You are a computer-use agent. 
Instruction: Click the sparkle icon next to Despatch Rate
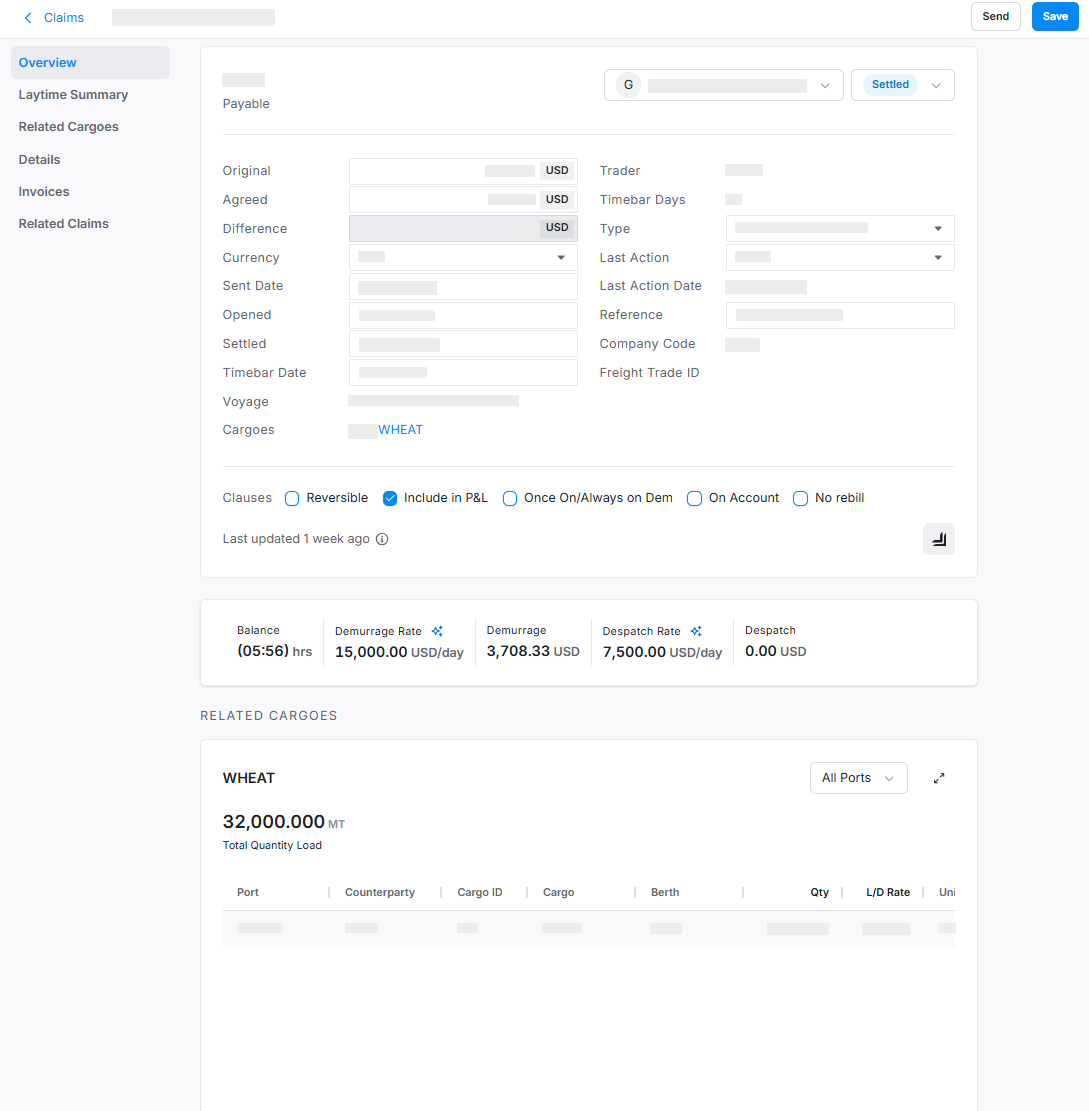point(696,631)
